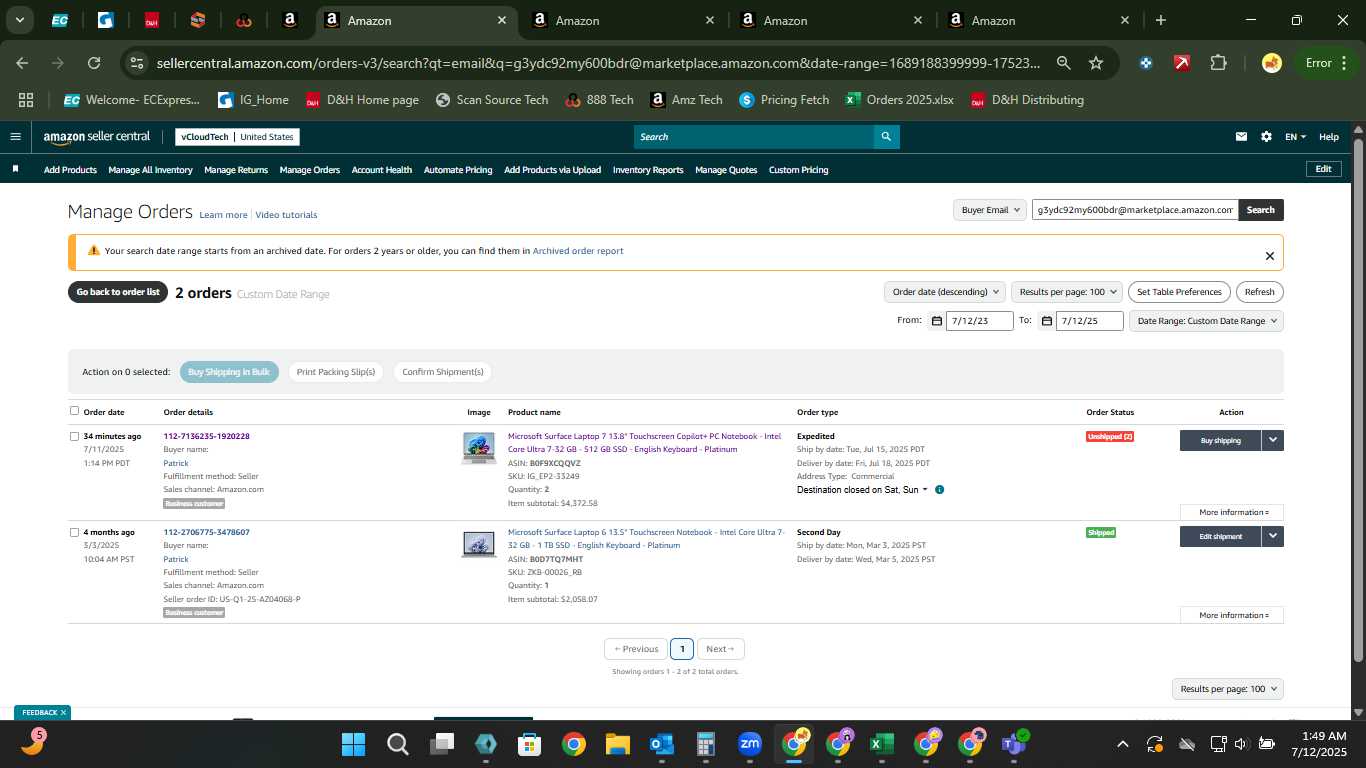Launch File Explorer from taskbar
The width and height of the screenshot is (1366, 768).
point(617,744)
